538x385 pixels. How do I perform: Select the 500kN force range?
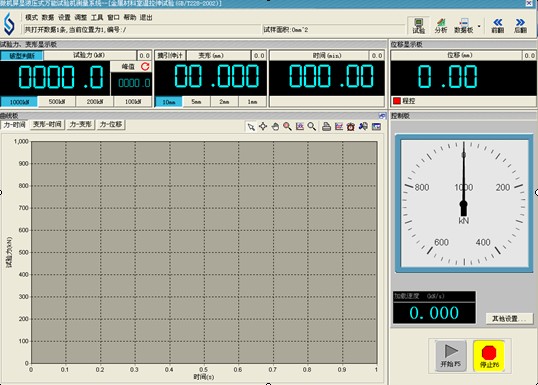click(57, 102)
